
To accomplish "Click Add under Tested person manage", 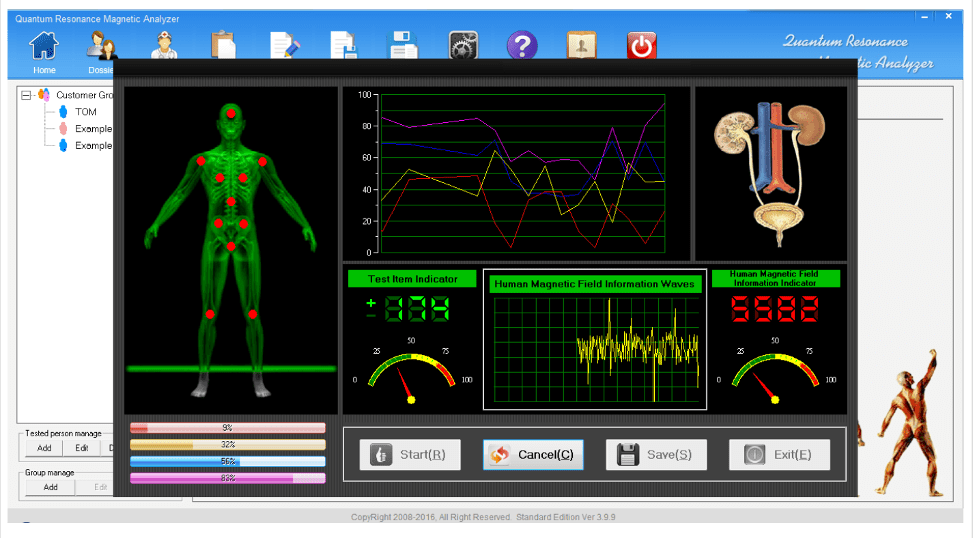I will (44, 448).
